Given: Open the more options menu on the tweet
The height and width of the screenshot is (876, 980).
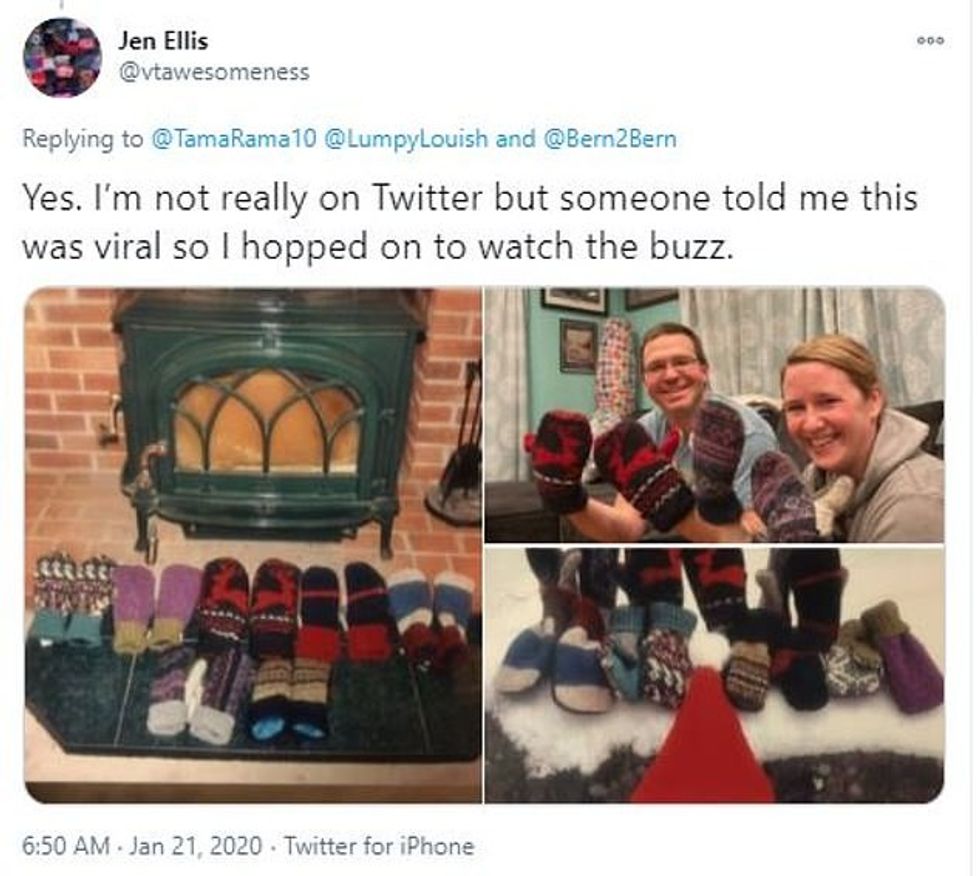Looking at the screenshot, I should coord(929,40).
